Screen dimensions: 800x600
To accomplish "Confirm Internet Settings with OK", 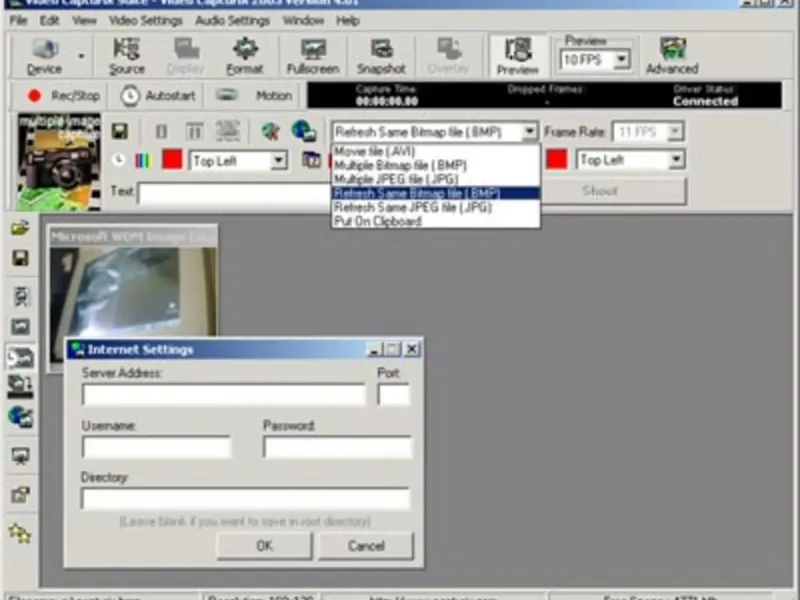I will coord(264,545).
